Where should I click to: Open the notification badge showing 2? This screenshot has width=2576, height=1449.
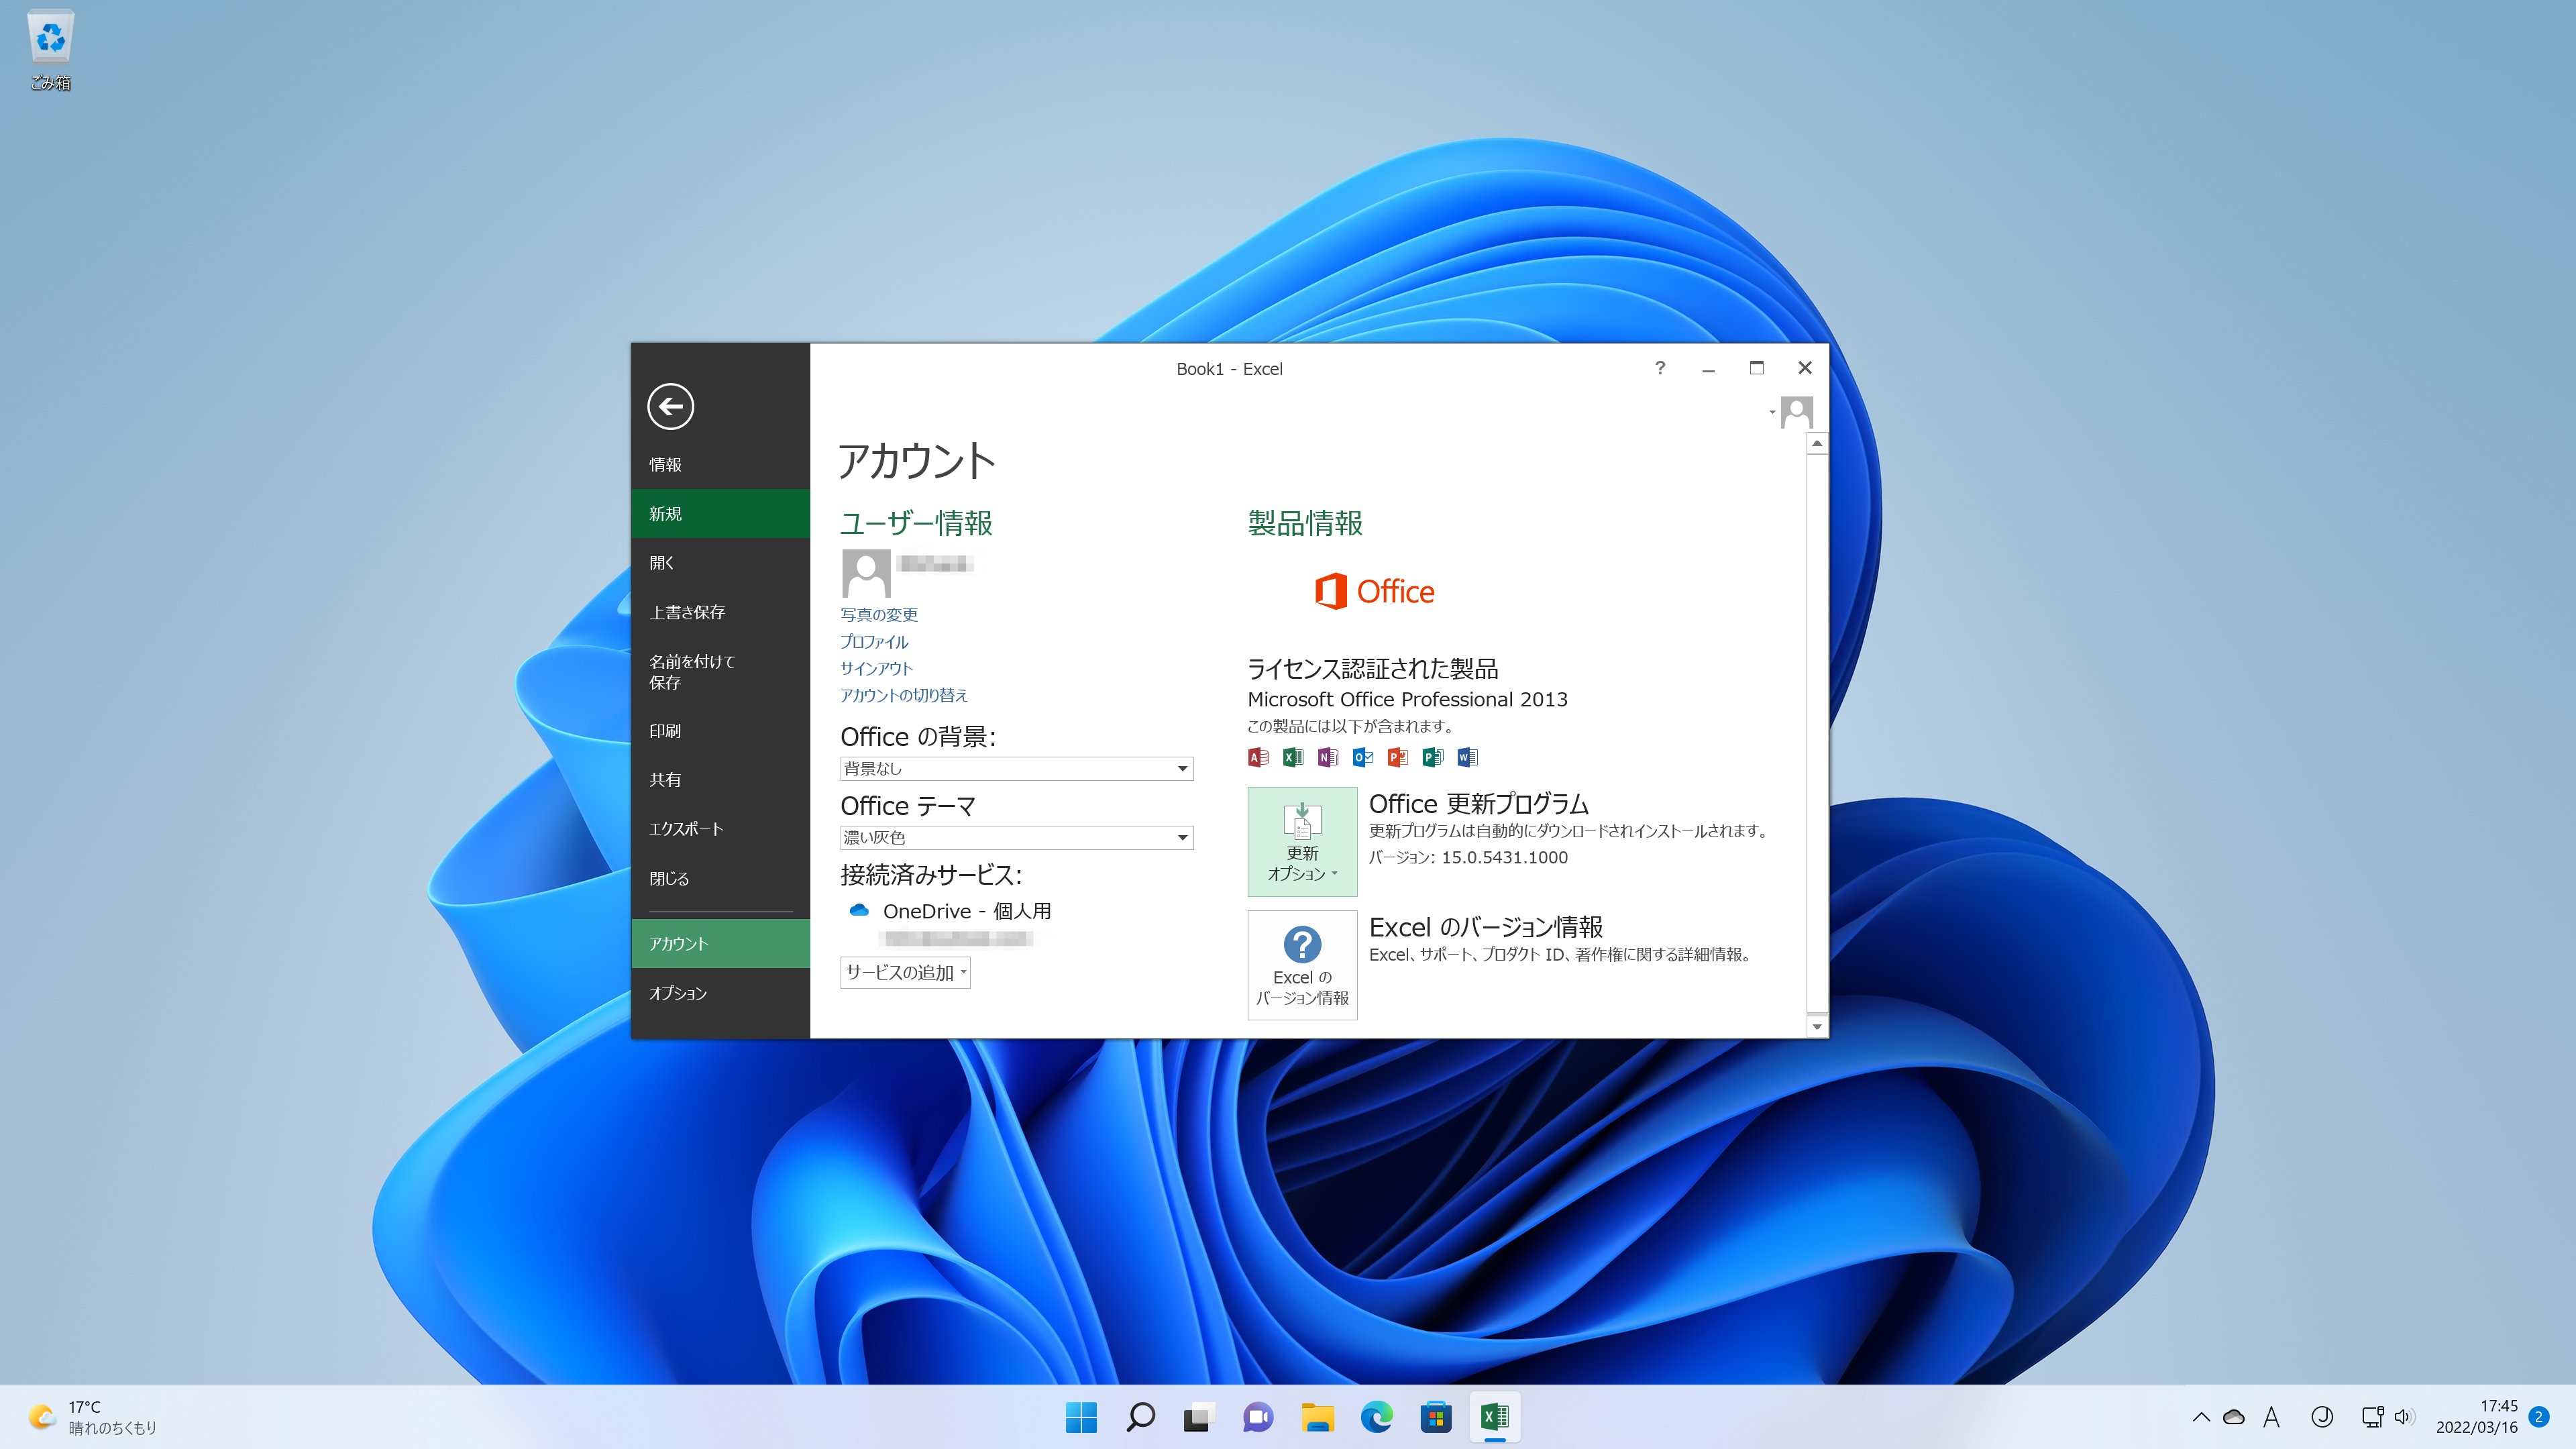point(2538,1417)
